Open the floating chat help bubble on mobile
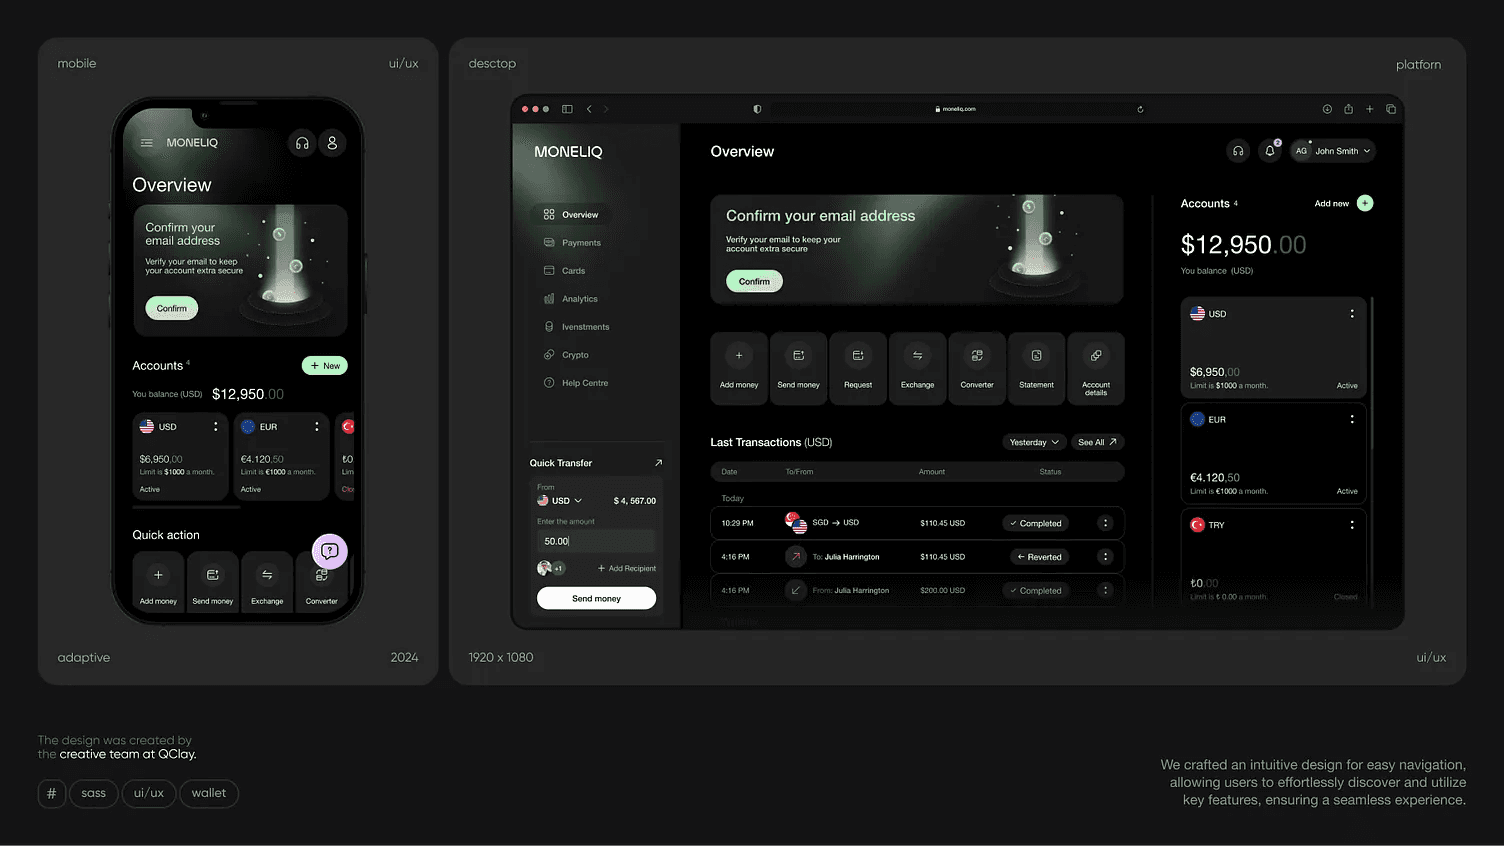 click(330, 551)
